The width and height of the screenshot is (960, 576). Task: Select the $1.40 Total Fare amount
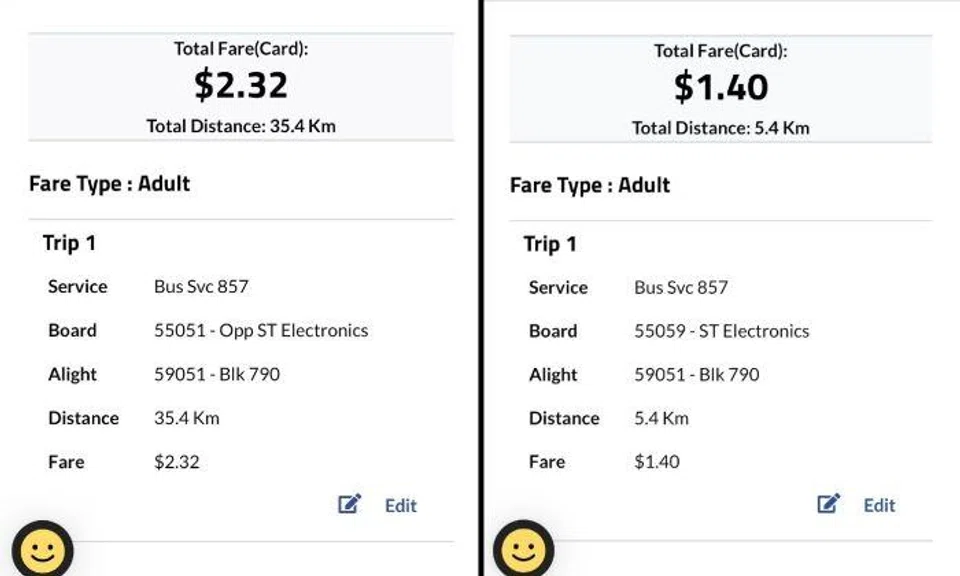point(720,88)
